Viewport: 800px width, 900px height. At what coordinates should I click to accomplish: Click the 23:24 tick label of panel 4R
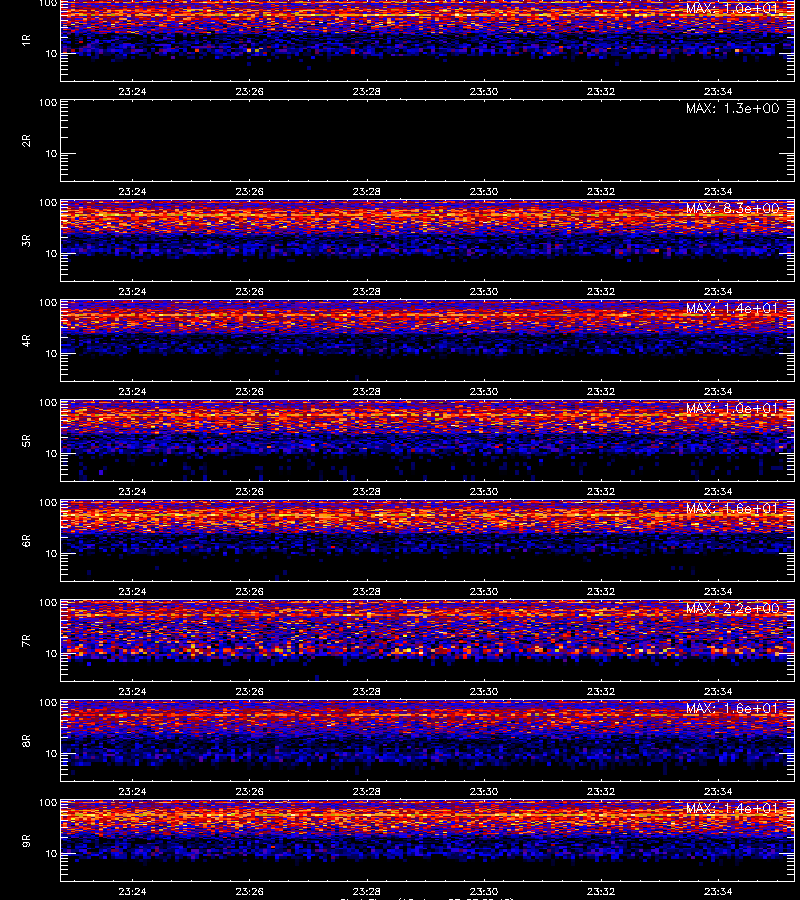(x=133, y=391)
